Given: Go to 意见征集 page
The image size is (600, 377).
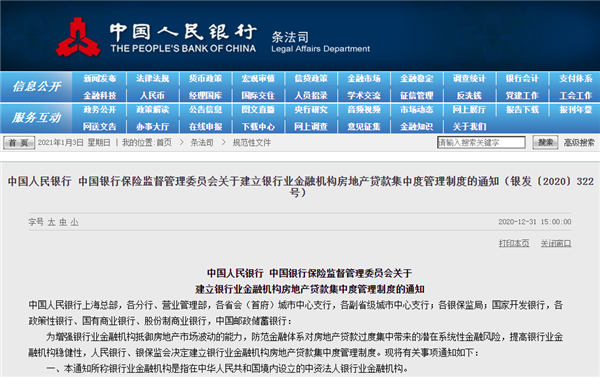Looking at the screenshot, I should 364,127.
